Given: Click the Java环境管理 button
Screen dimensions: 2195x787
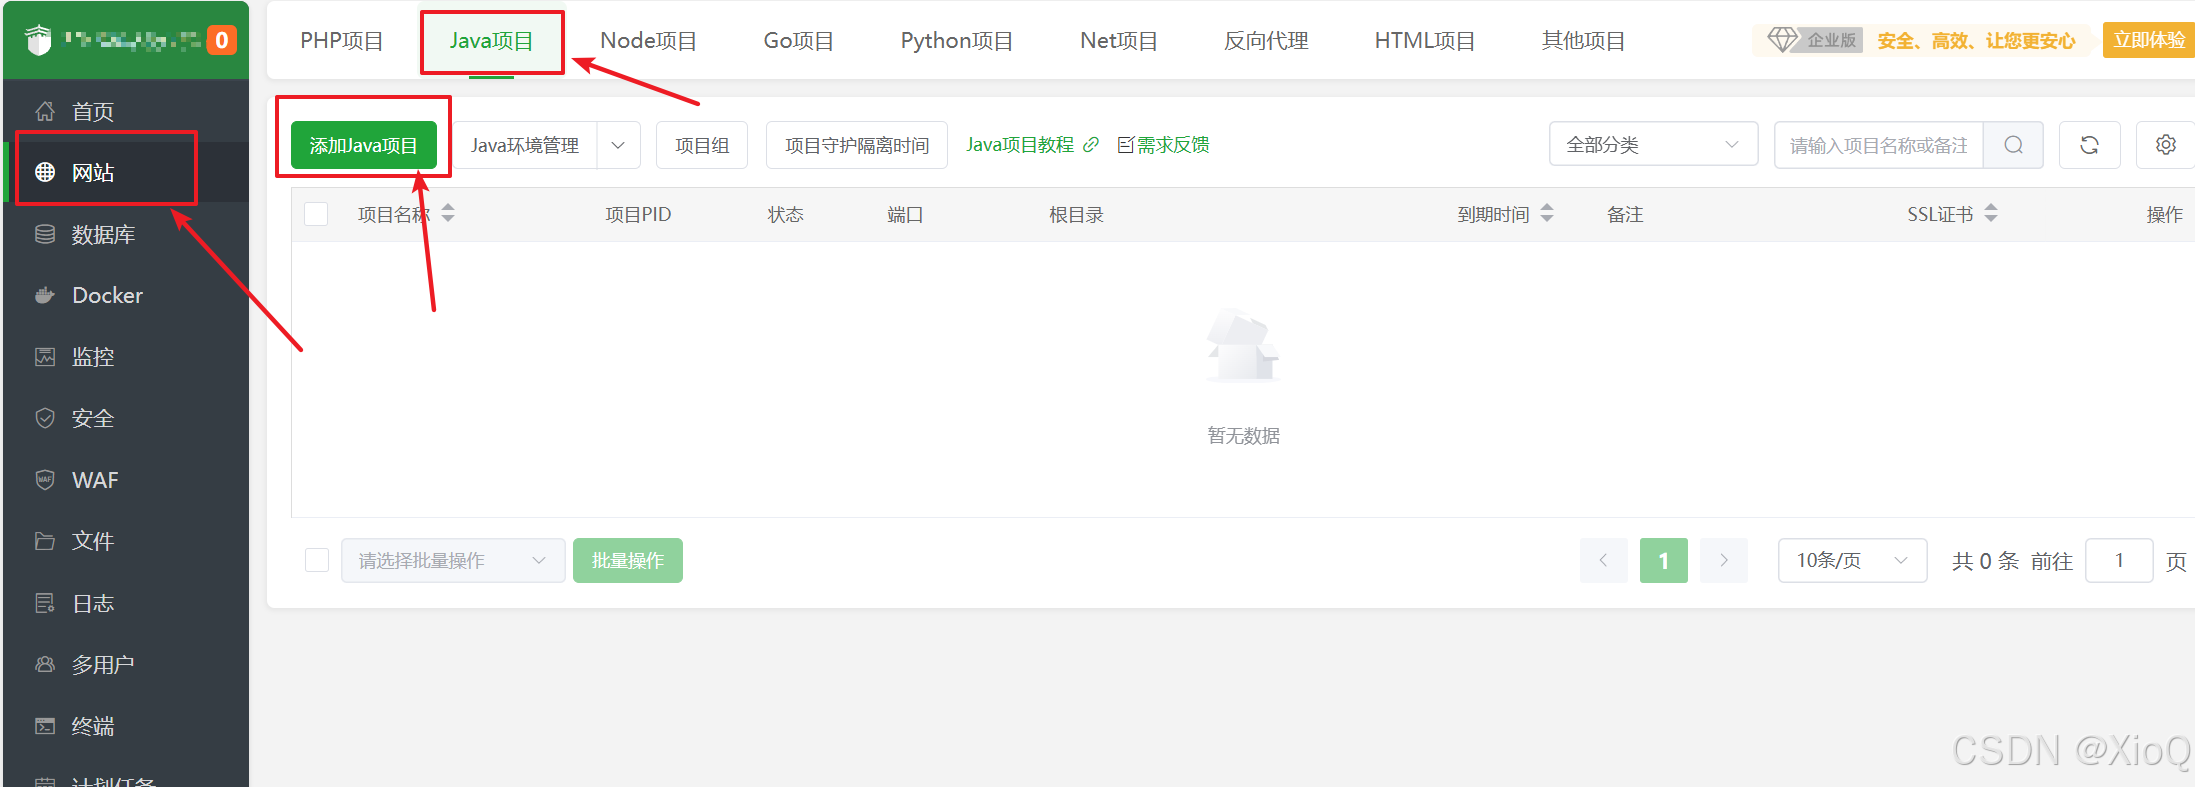Looking at the screenshot, I should [x=525, y=145].
